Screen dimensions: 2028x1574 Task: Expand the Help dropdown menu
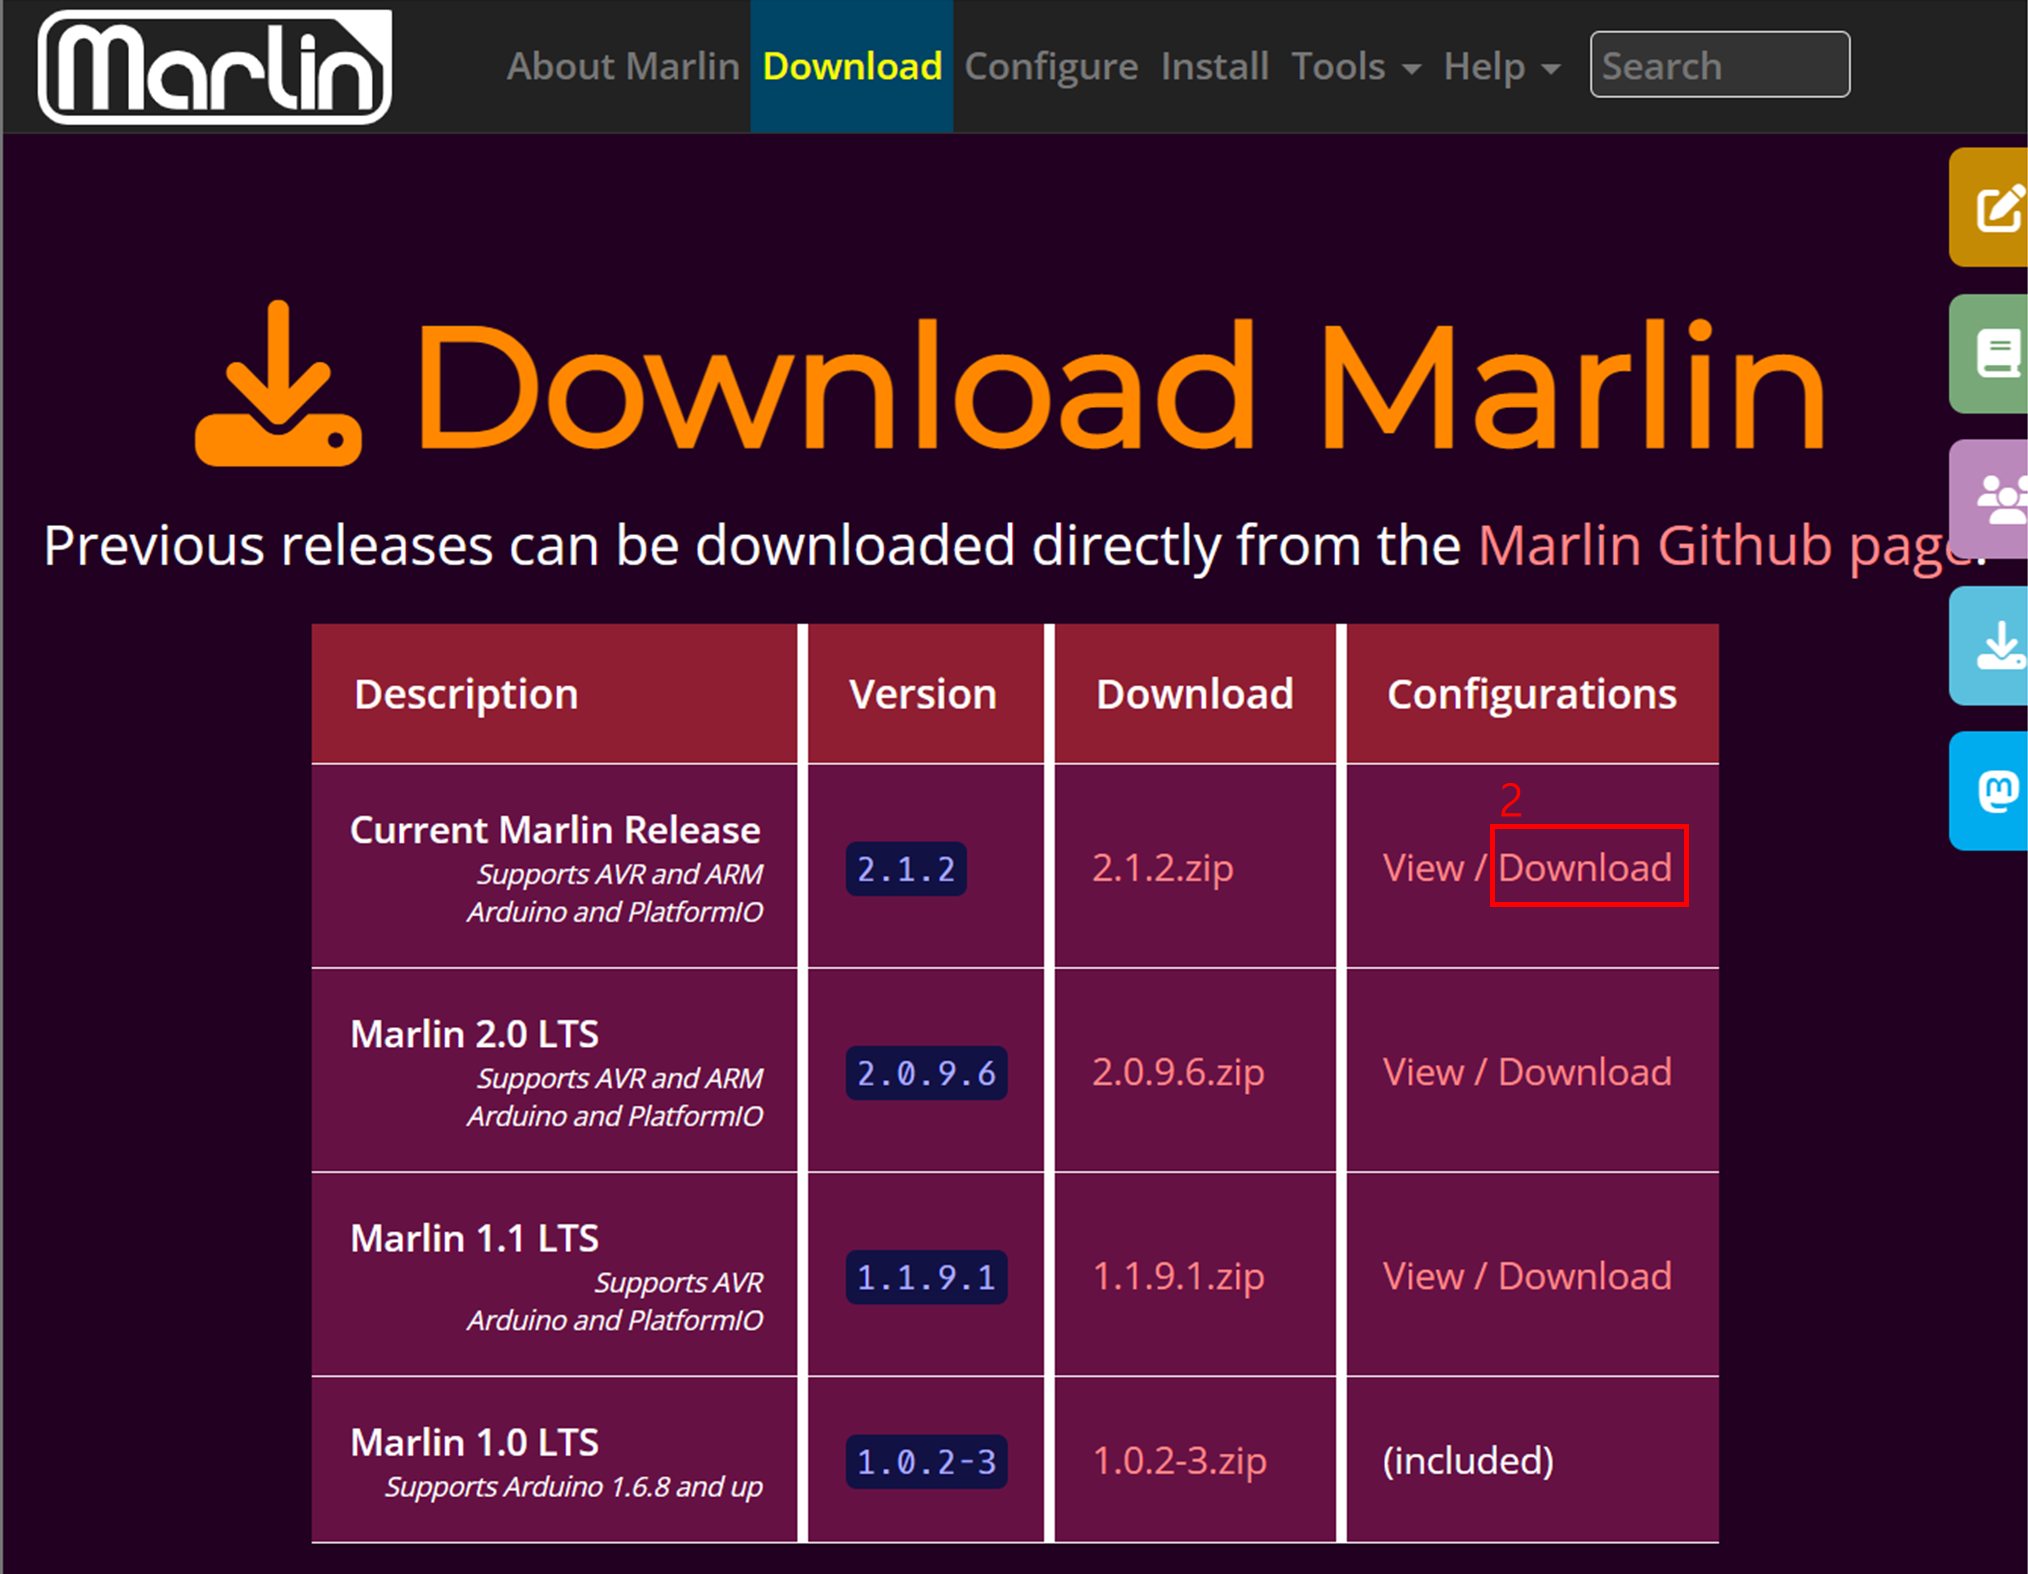coord(1501,66)
